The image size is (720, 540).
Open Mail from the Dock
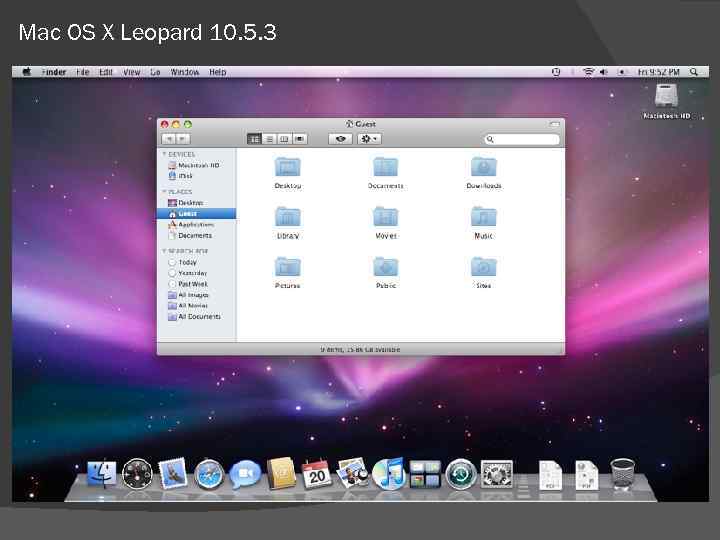click(x=173, y=473)
